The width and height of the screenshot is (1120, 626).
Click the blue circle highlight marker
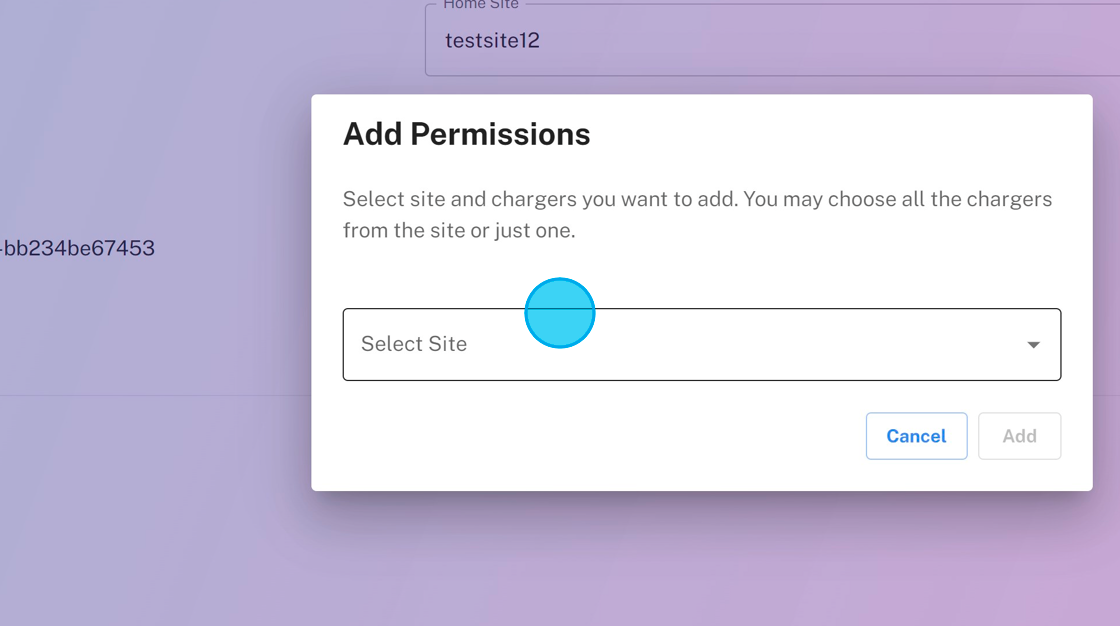[x=560, y=313]
